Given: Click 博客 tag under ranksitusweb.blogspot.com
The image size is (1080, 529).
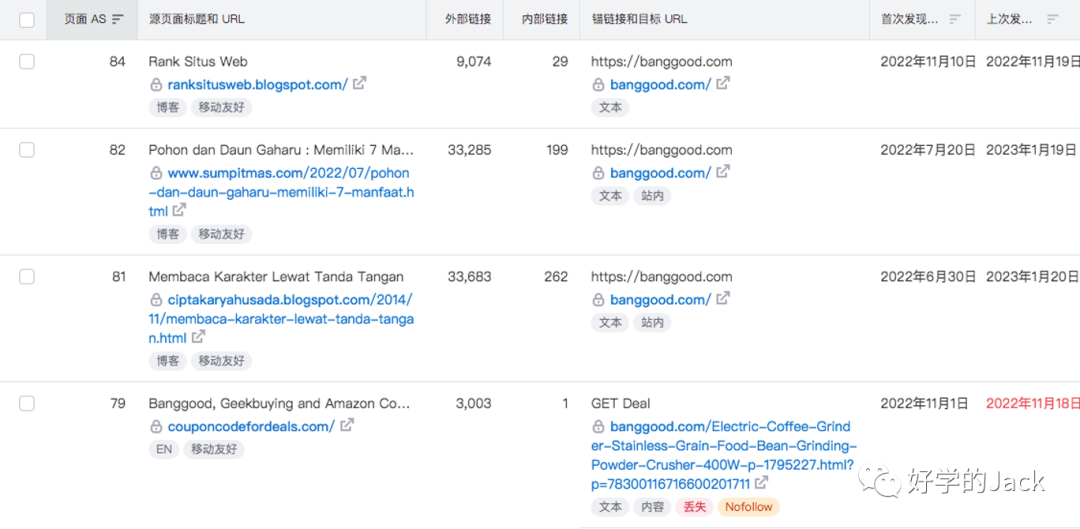Looking at the screenshot, I should pos(167,107).
